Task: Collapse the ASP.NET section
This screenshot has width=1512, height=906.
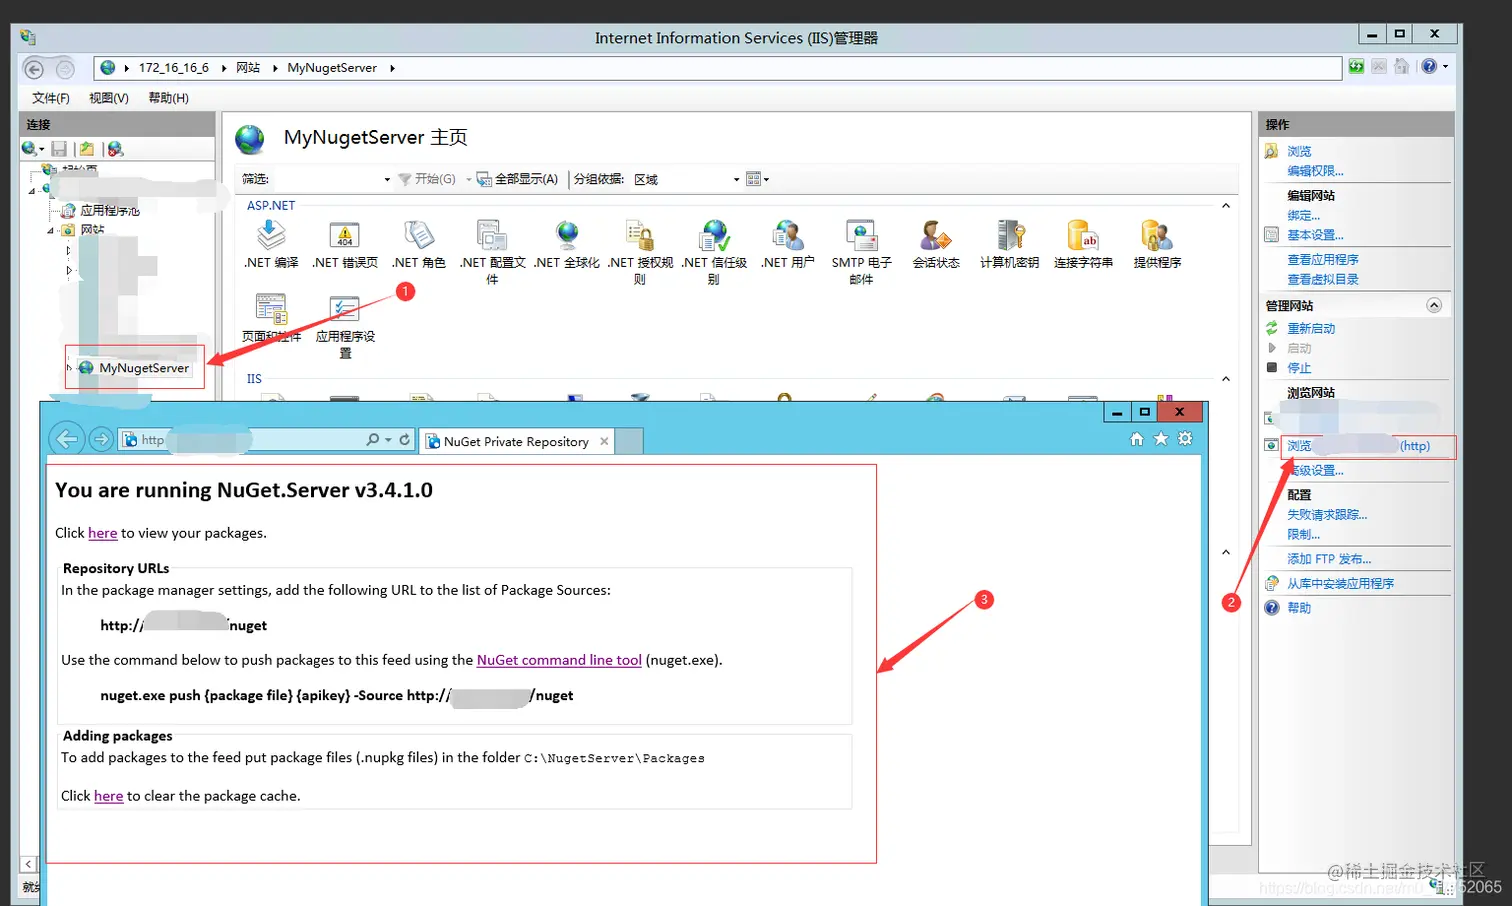Action: [1226, 206]
